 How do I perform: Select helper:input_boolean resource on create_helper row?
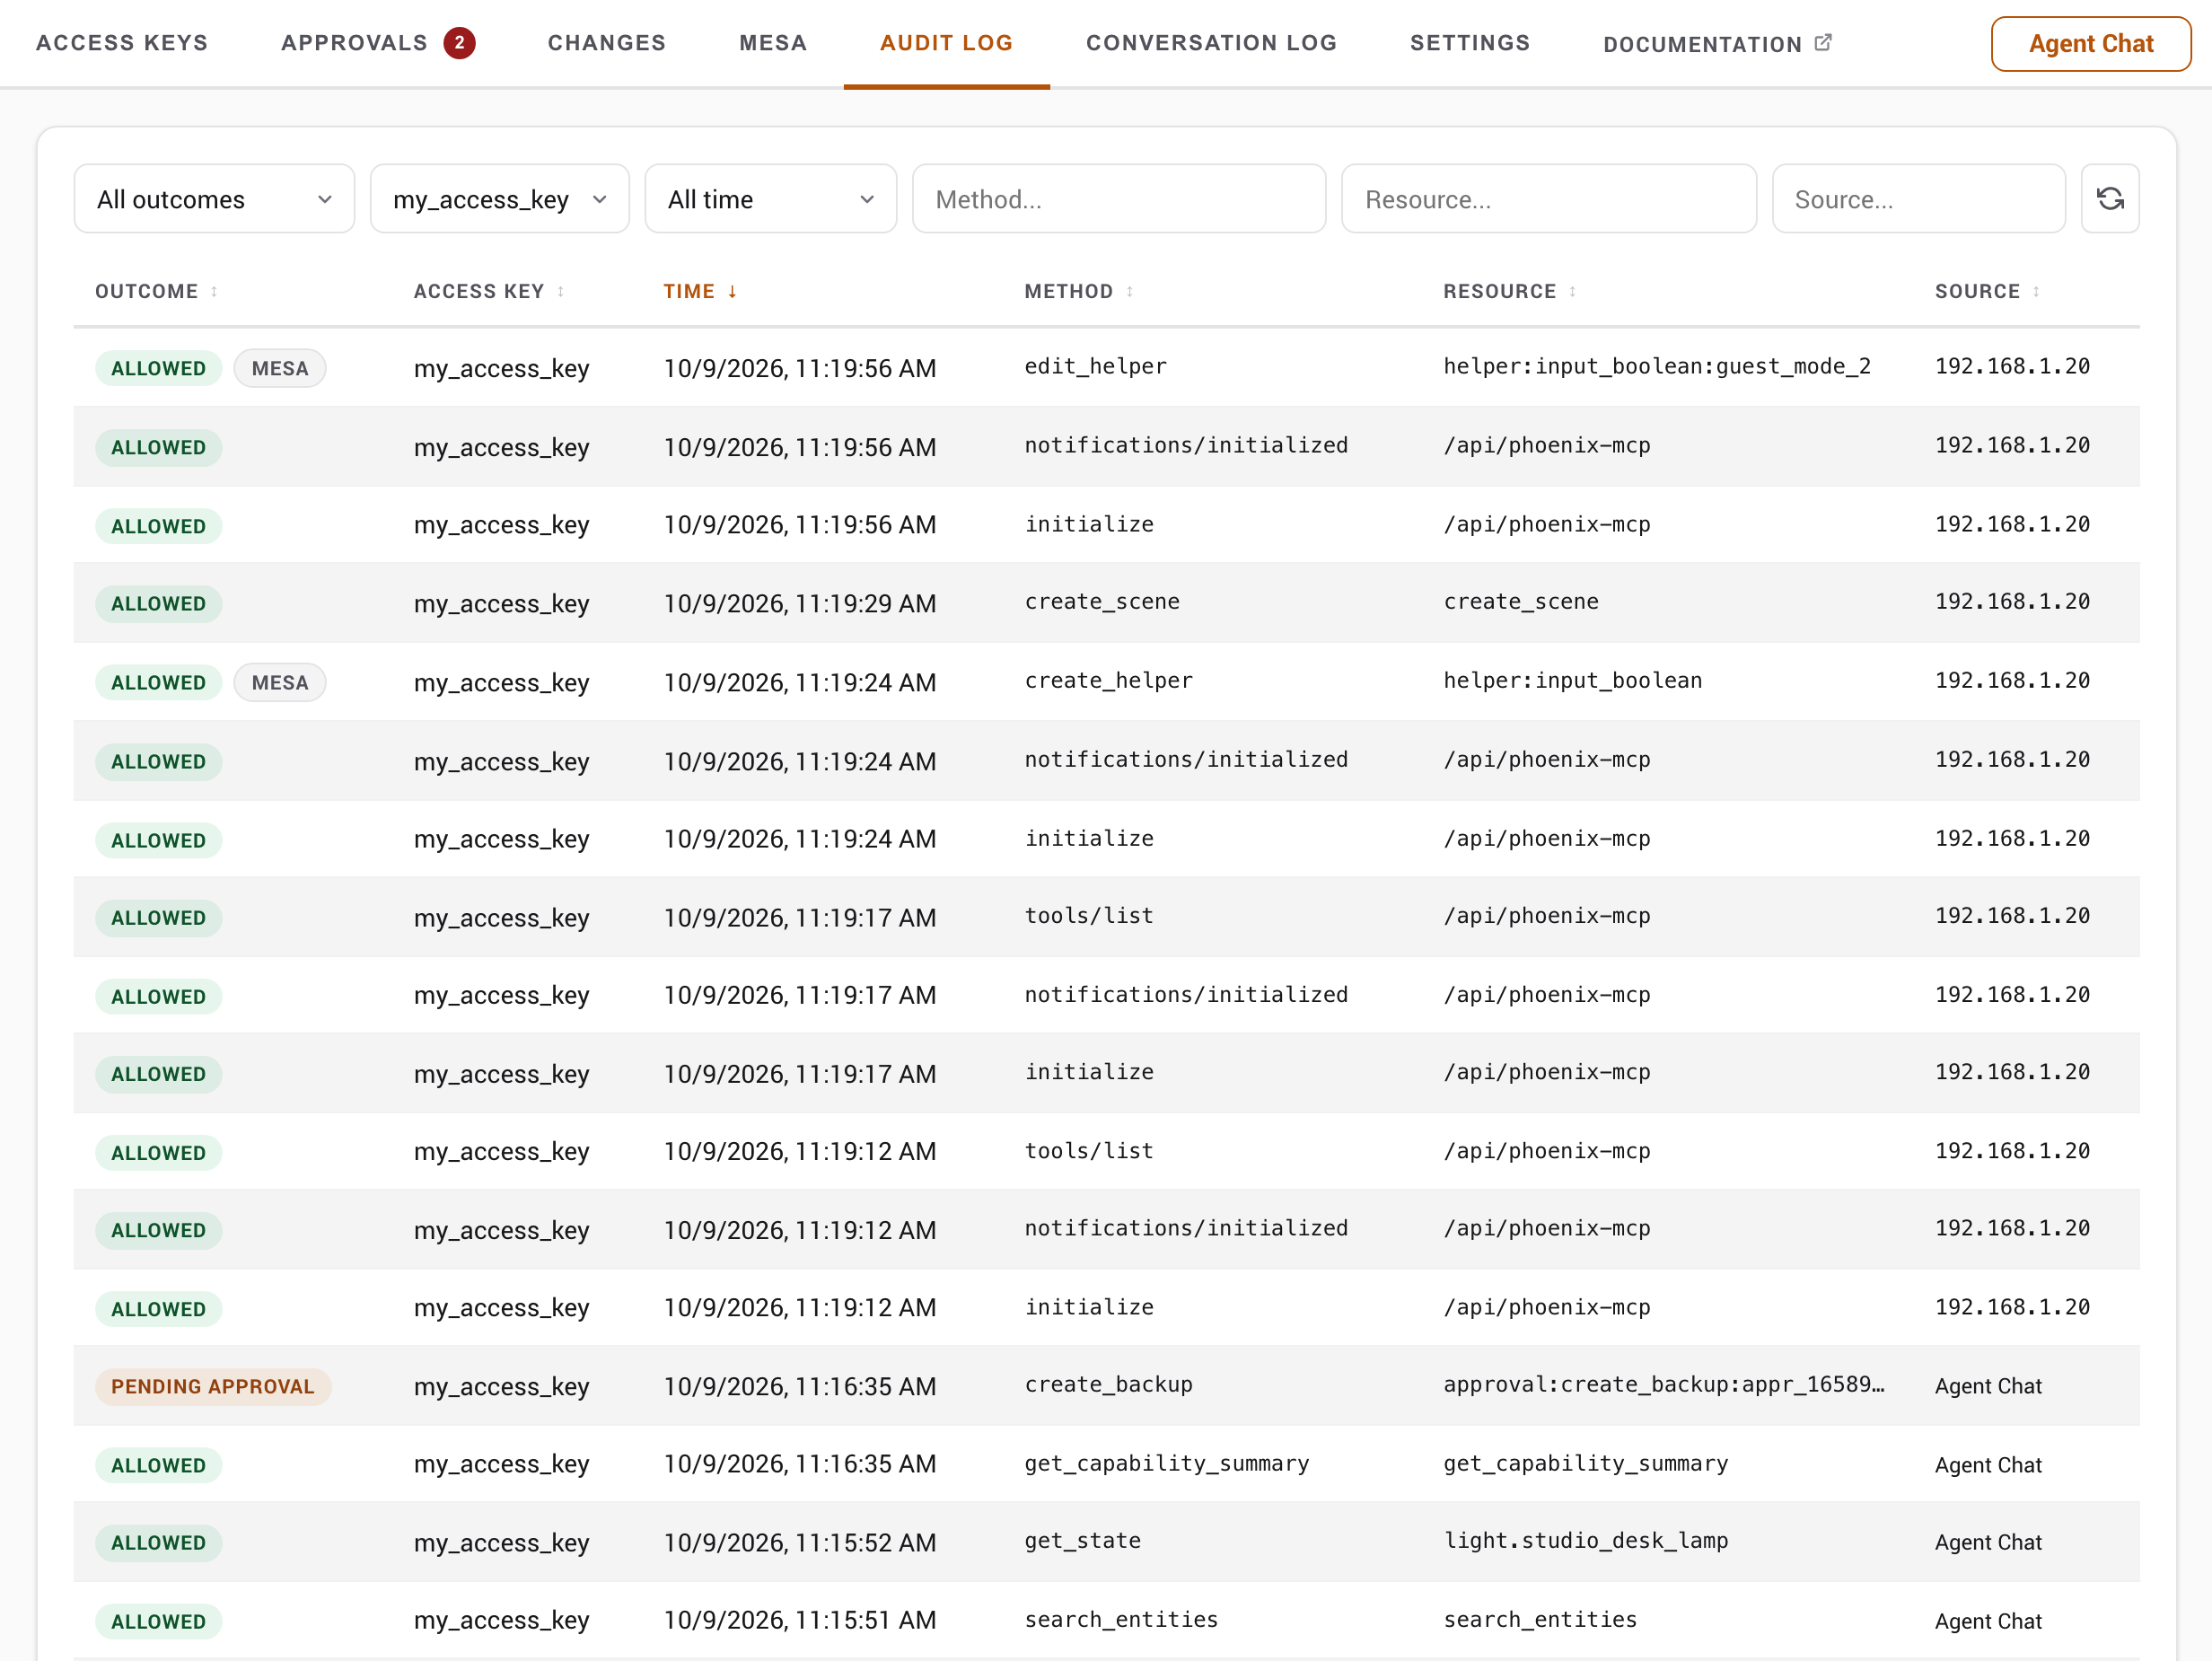tap(1572, 680)
